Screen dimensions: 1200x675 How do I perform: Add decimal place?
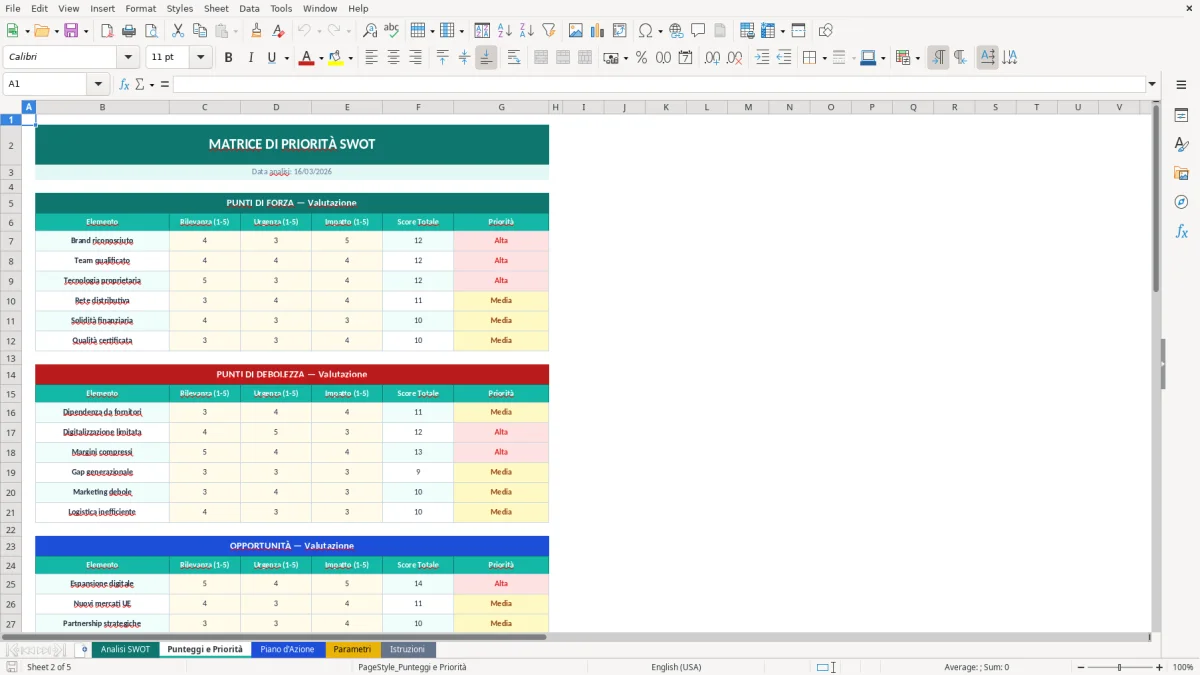[x=713, y=58]
